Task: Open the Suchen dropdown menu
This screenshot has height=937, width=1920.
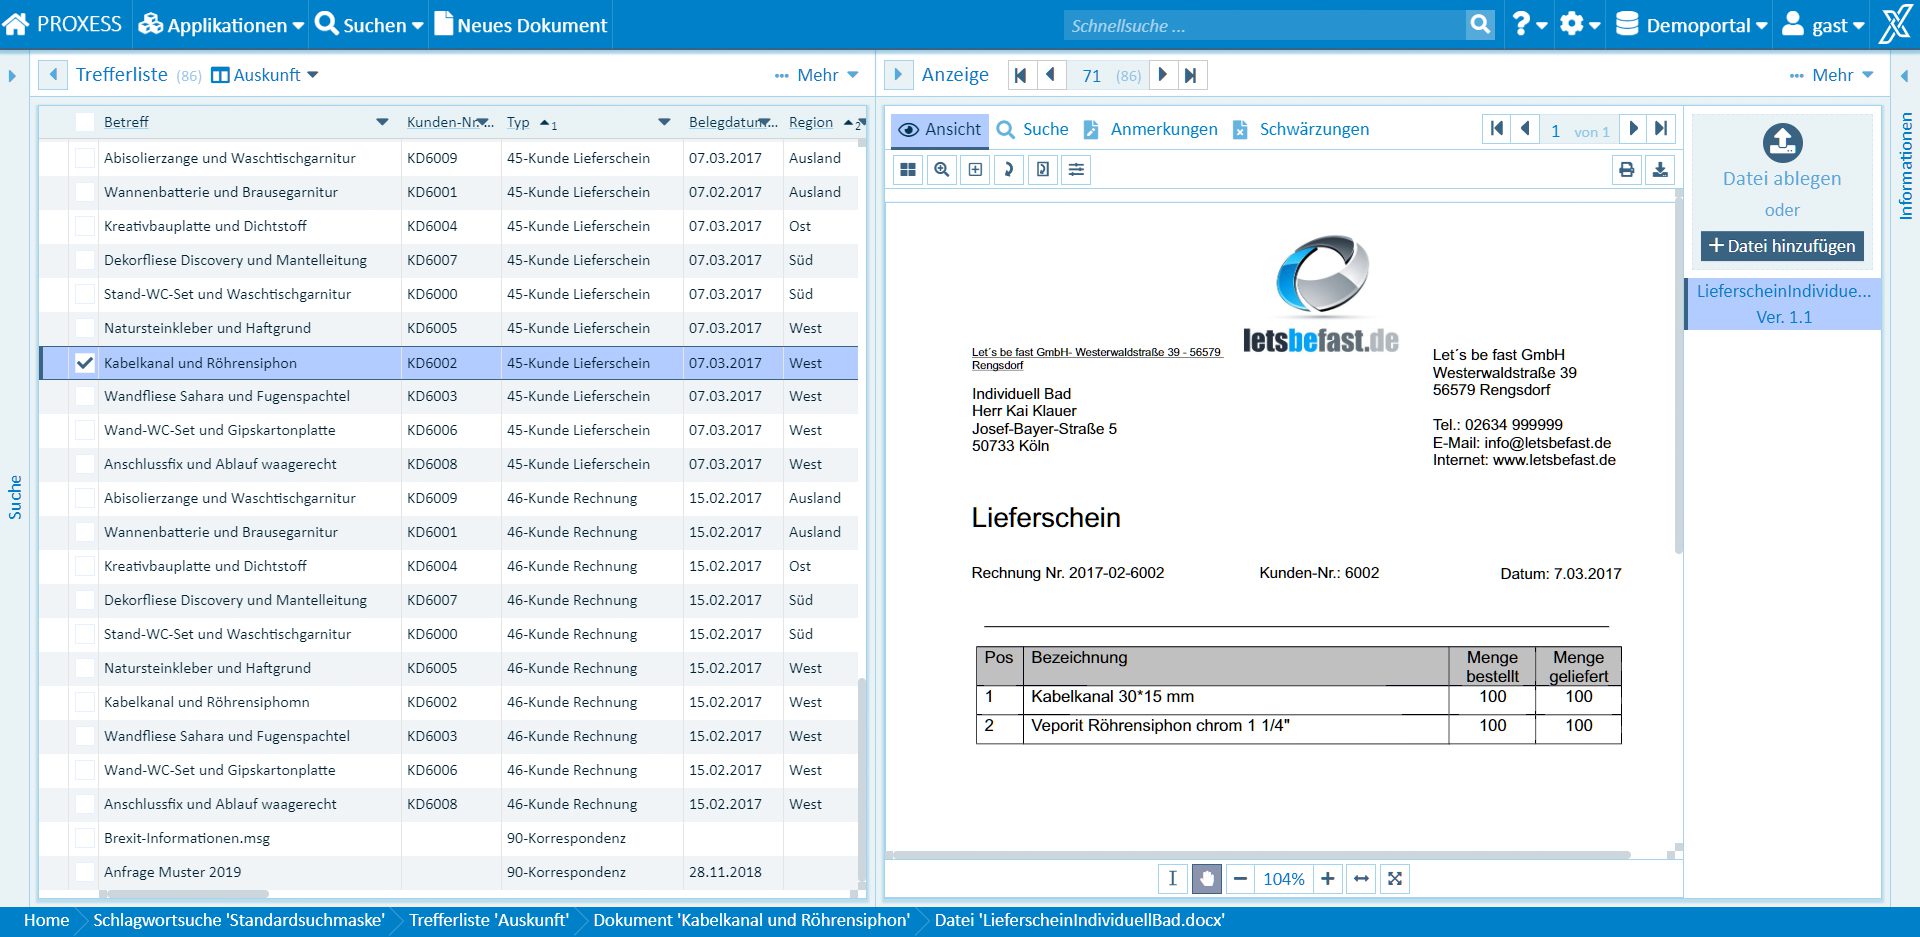Action: [369, 25]
